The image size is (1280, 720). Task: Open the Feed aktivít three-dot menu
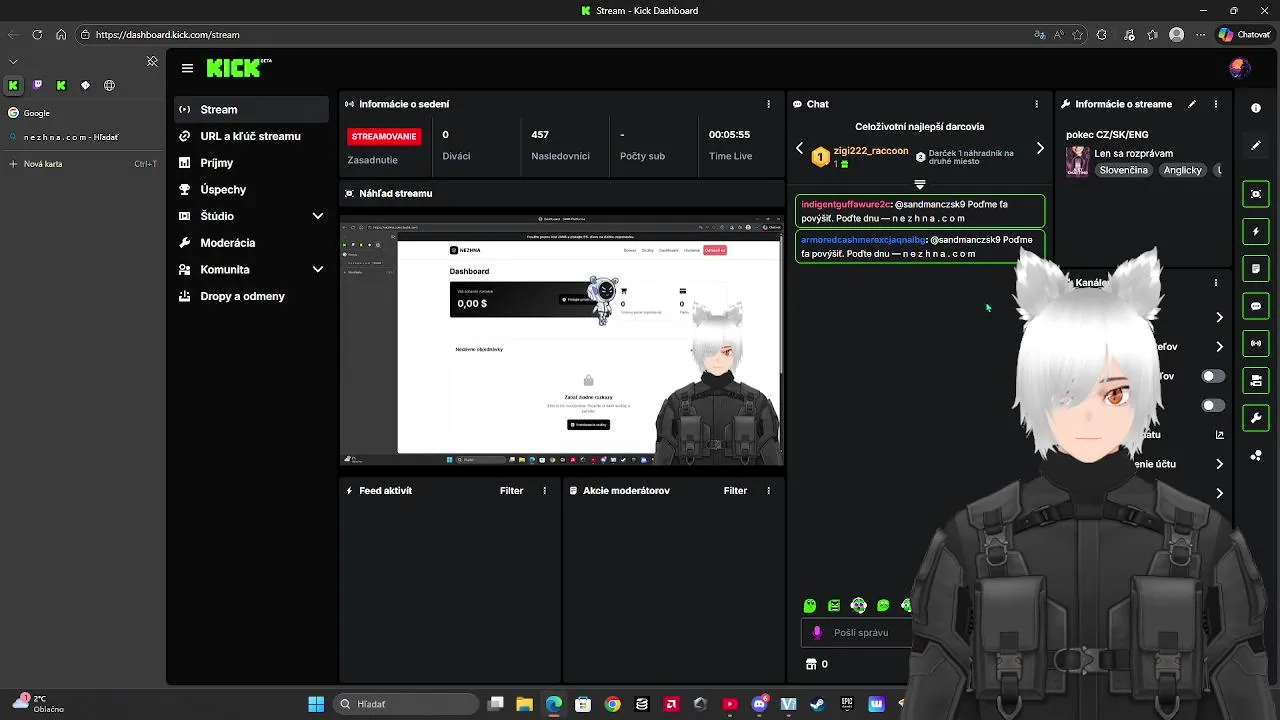point(544,491)
